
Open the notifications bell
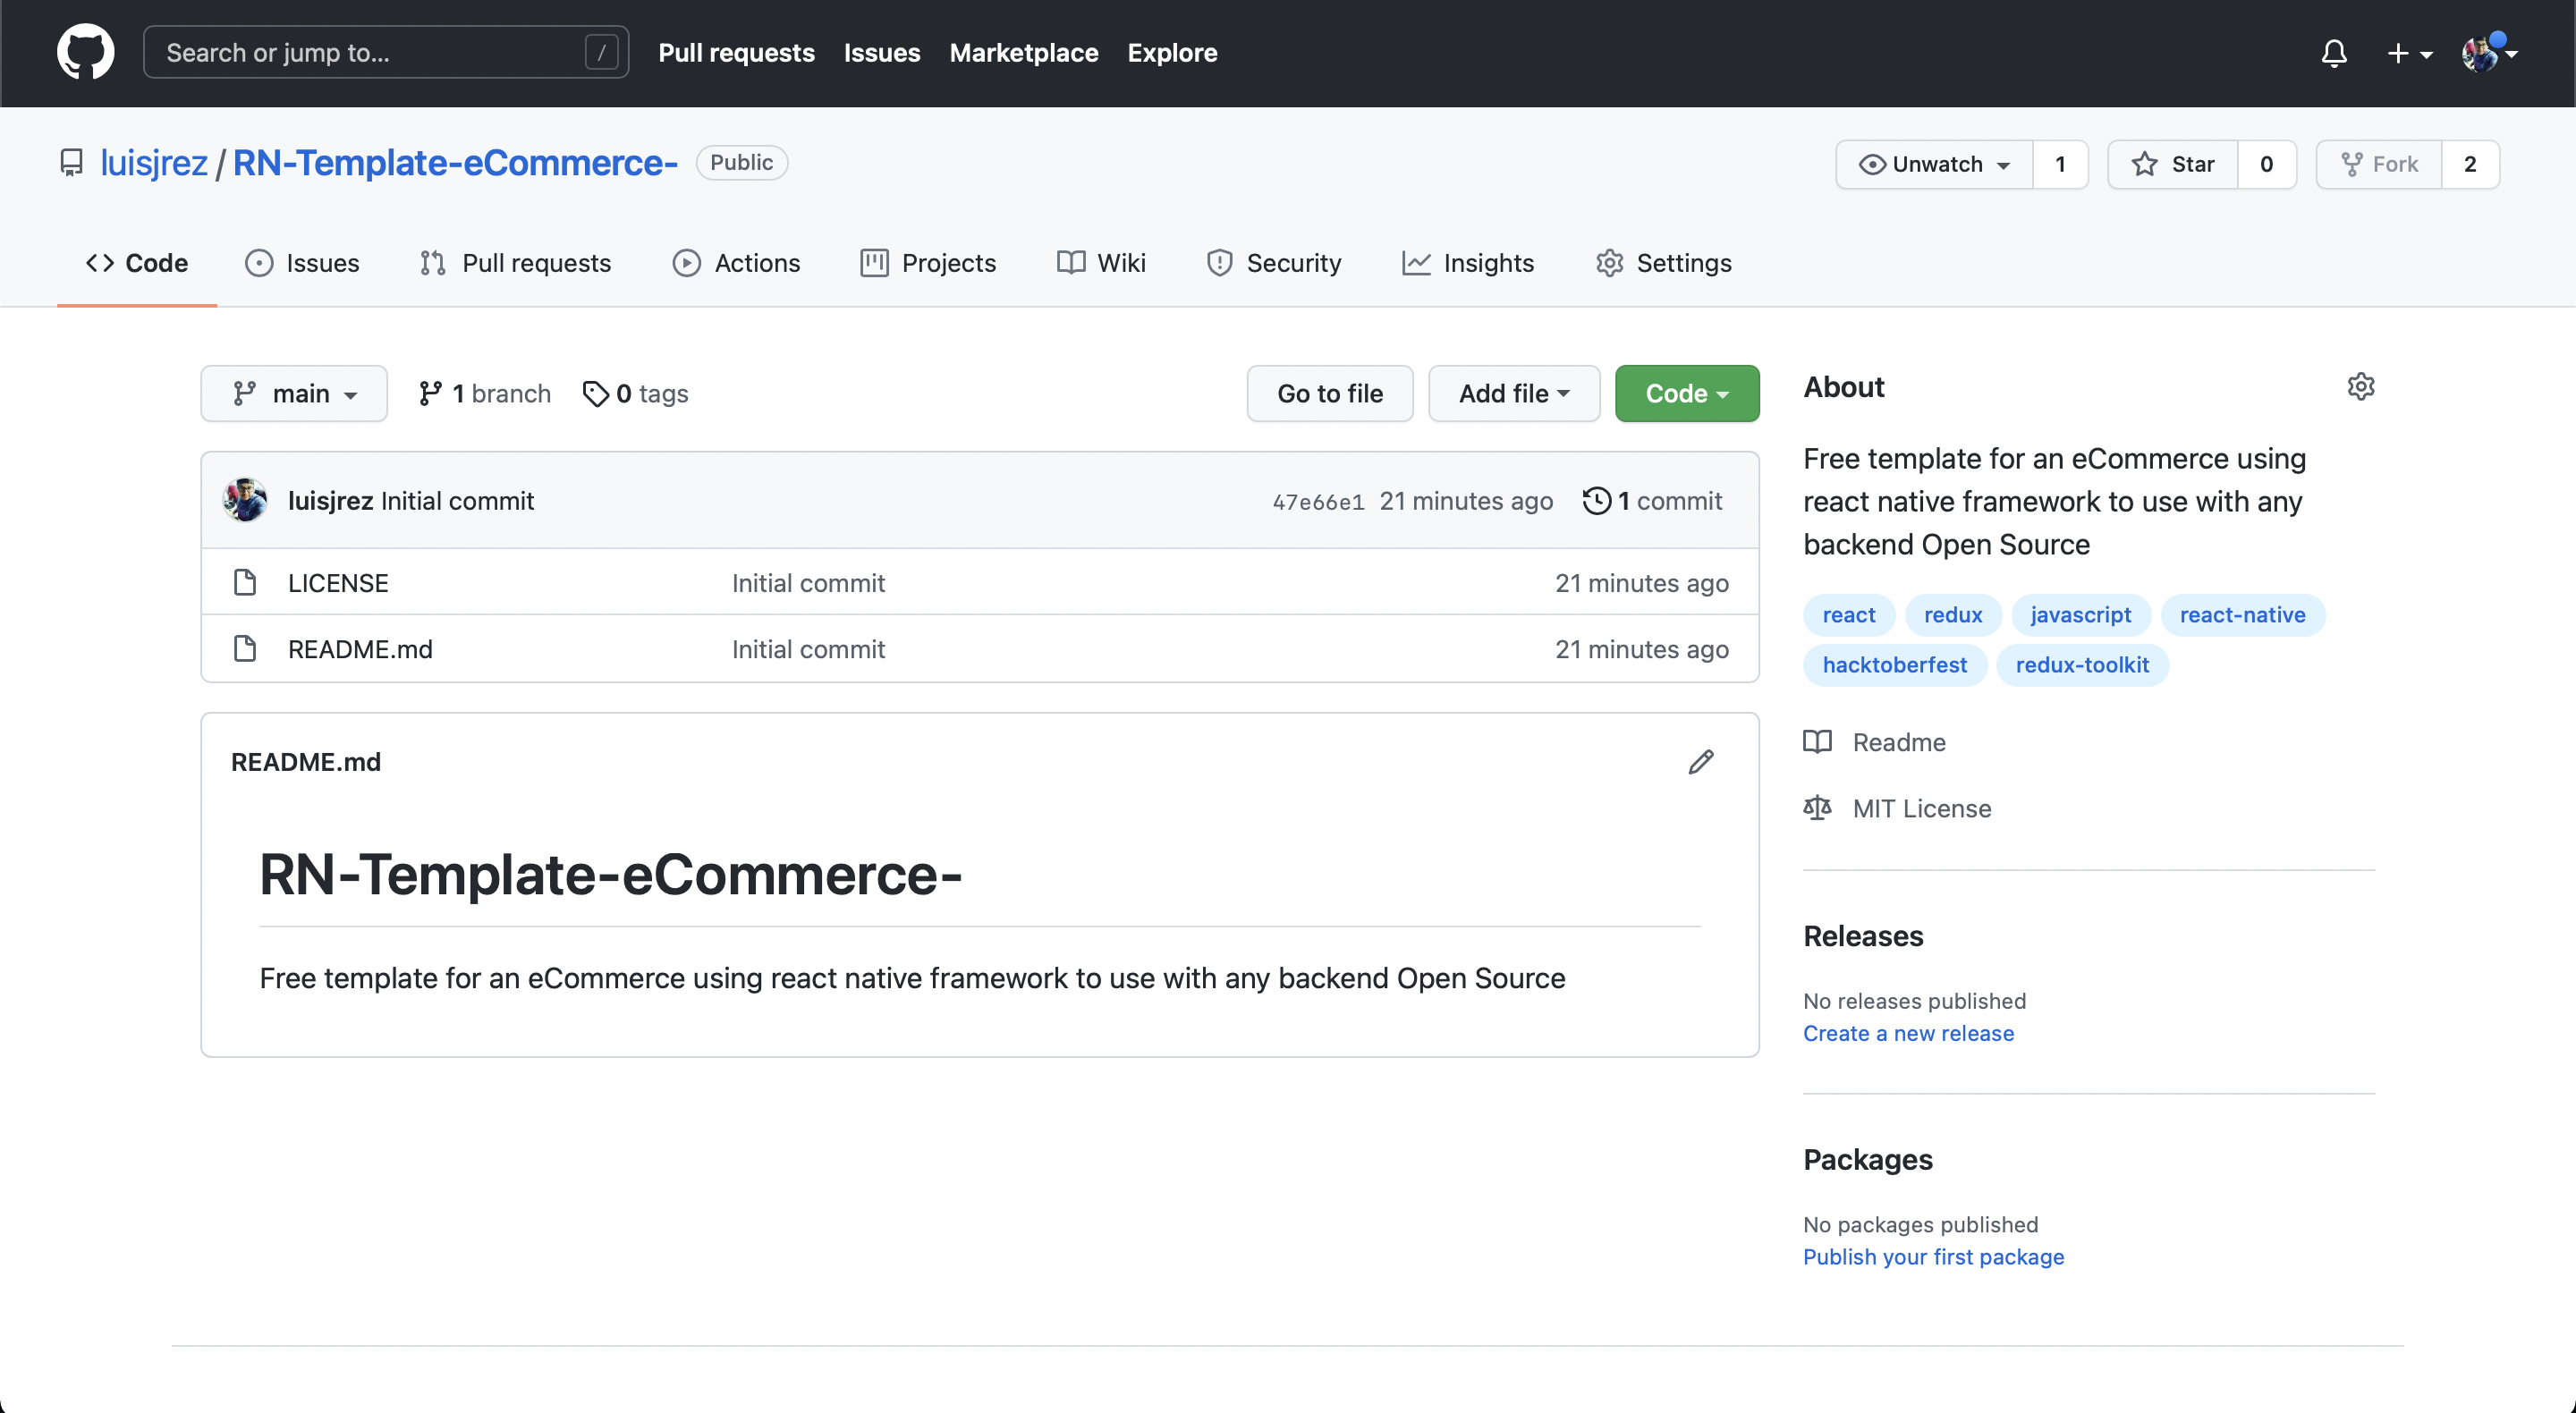click(x=2333, y=53)
